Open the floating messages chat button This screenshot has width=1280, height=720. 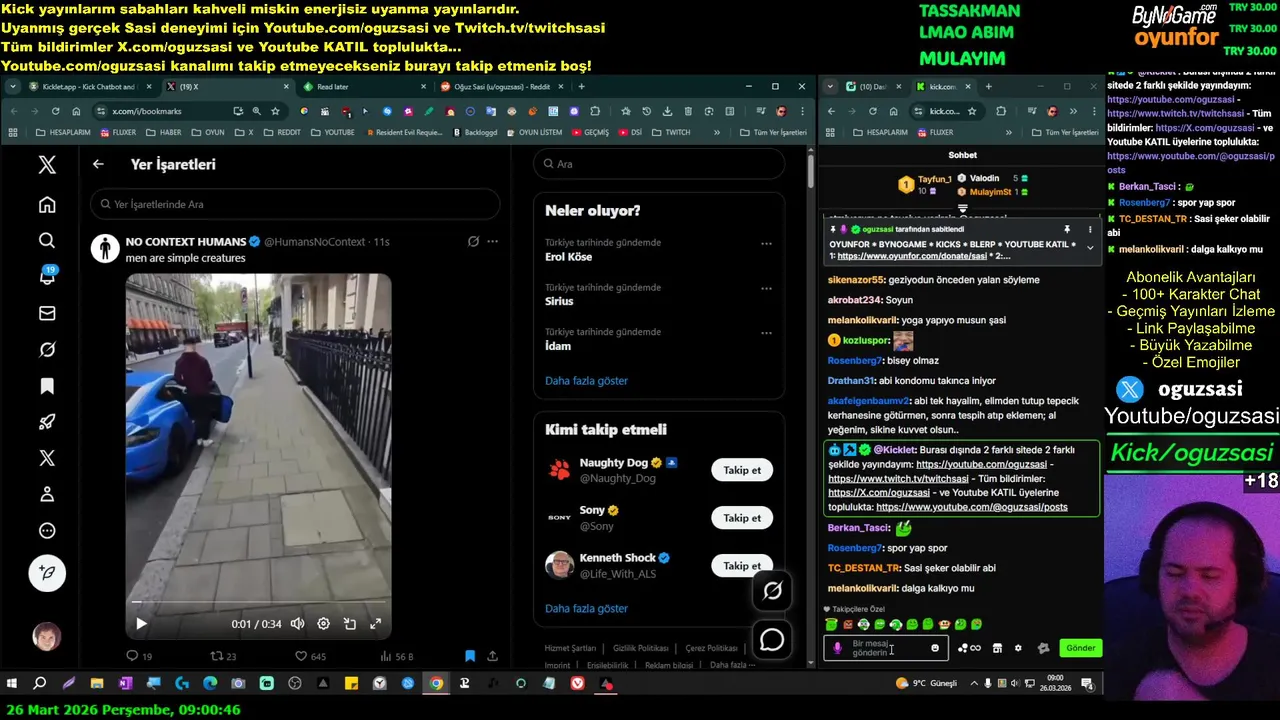coord(772,639)
